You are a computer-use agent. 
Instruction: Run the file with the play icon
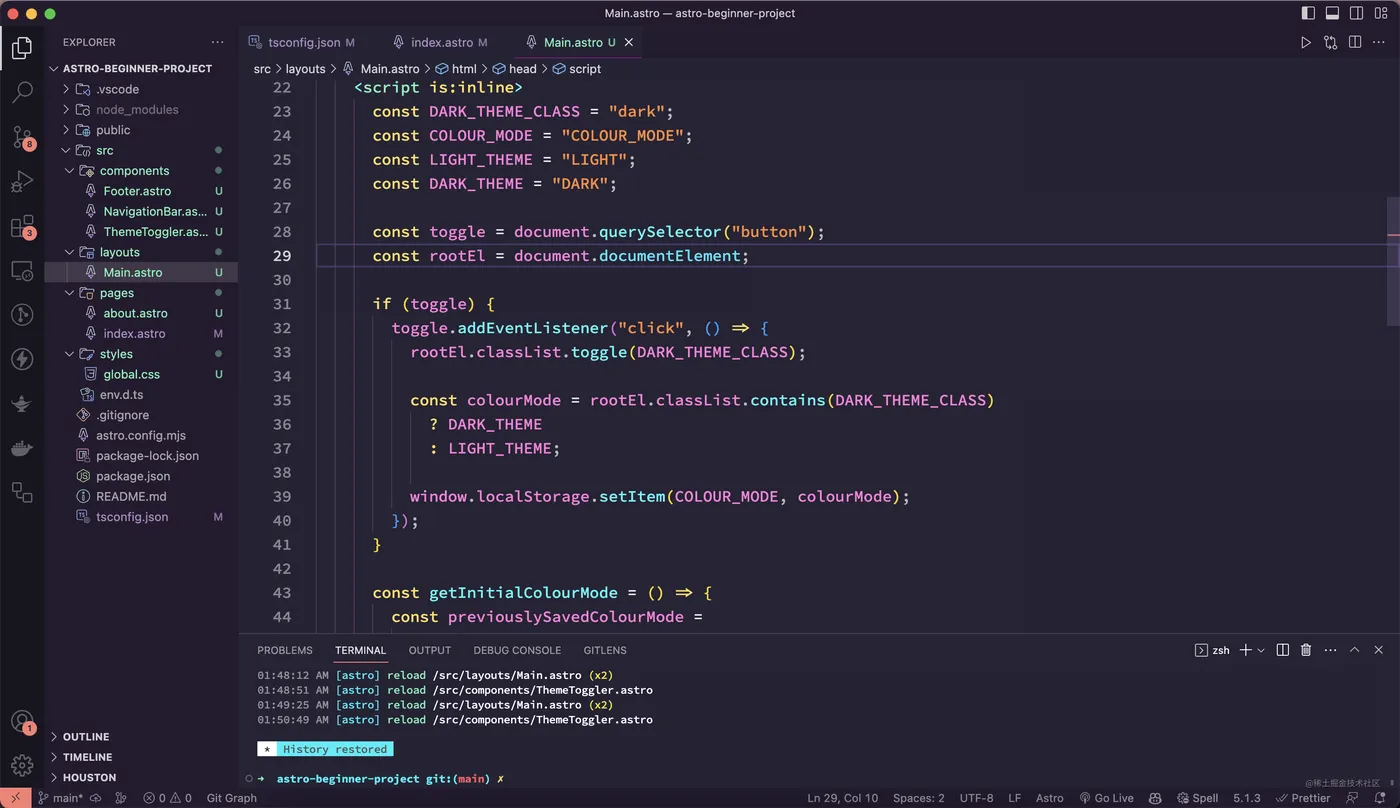pyautogui.click(x=1306, y=42)
